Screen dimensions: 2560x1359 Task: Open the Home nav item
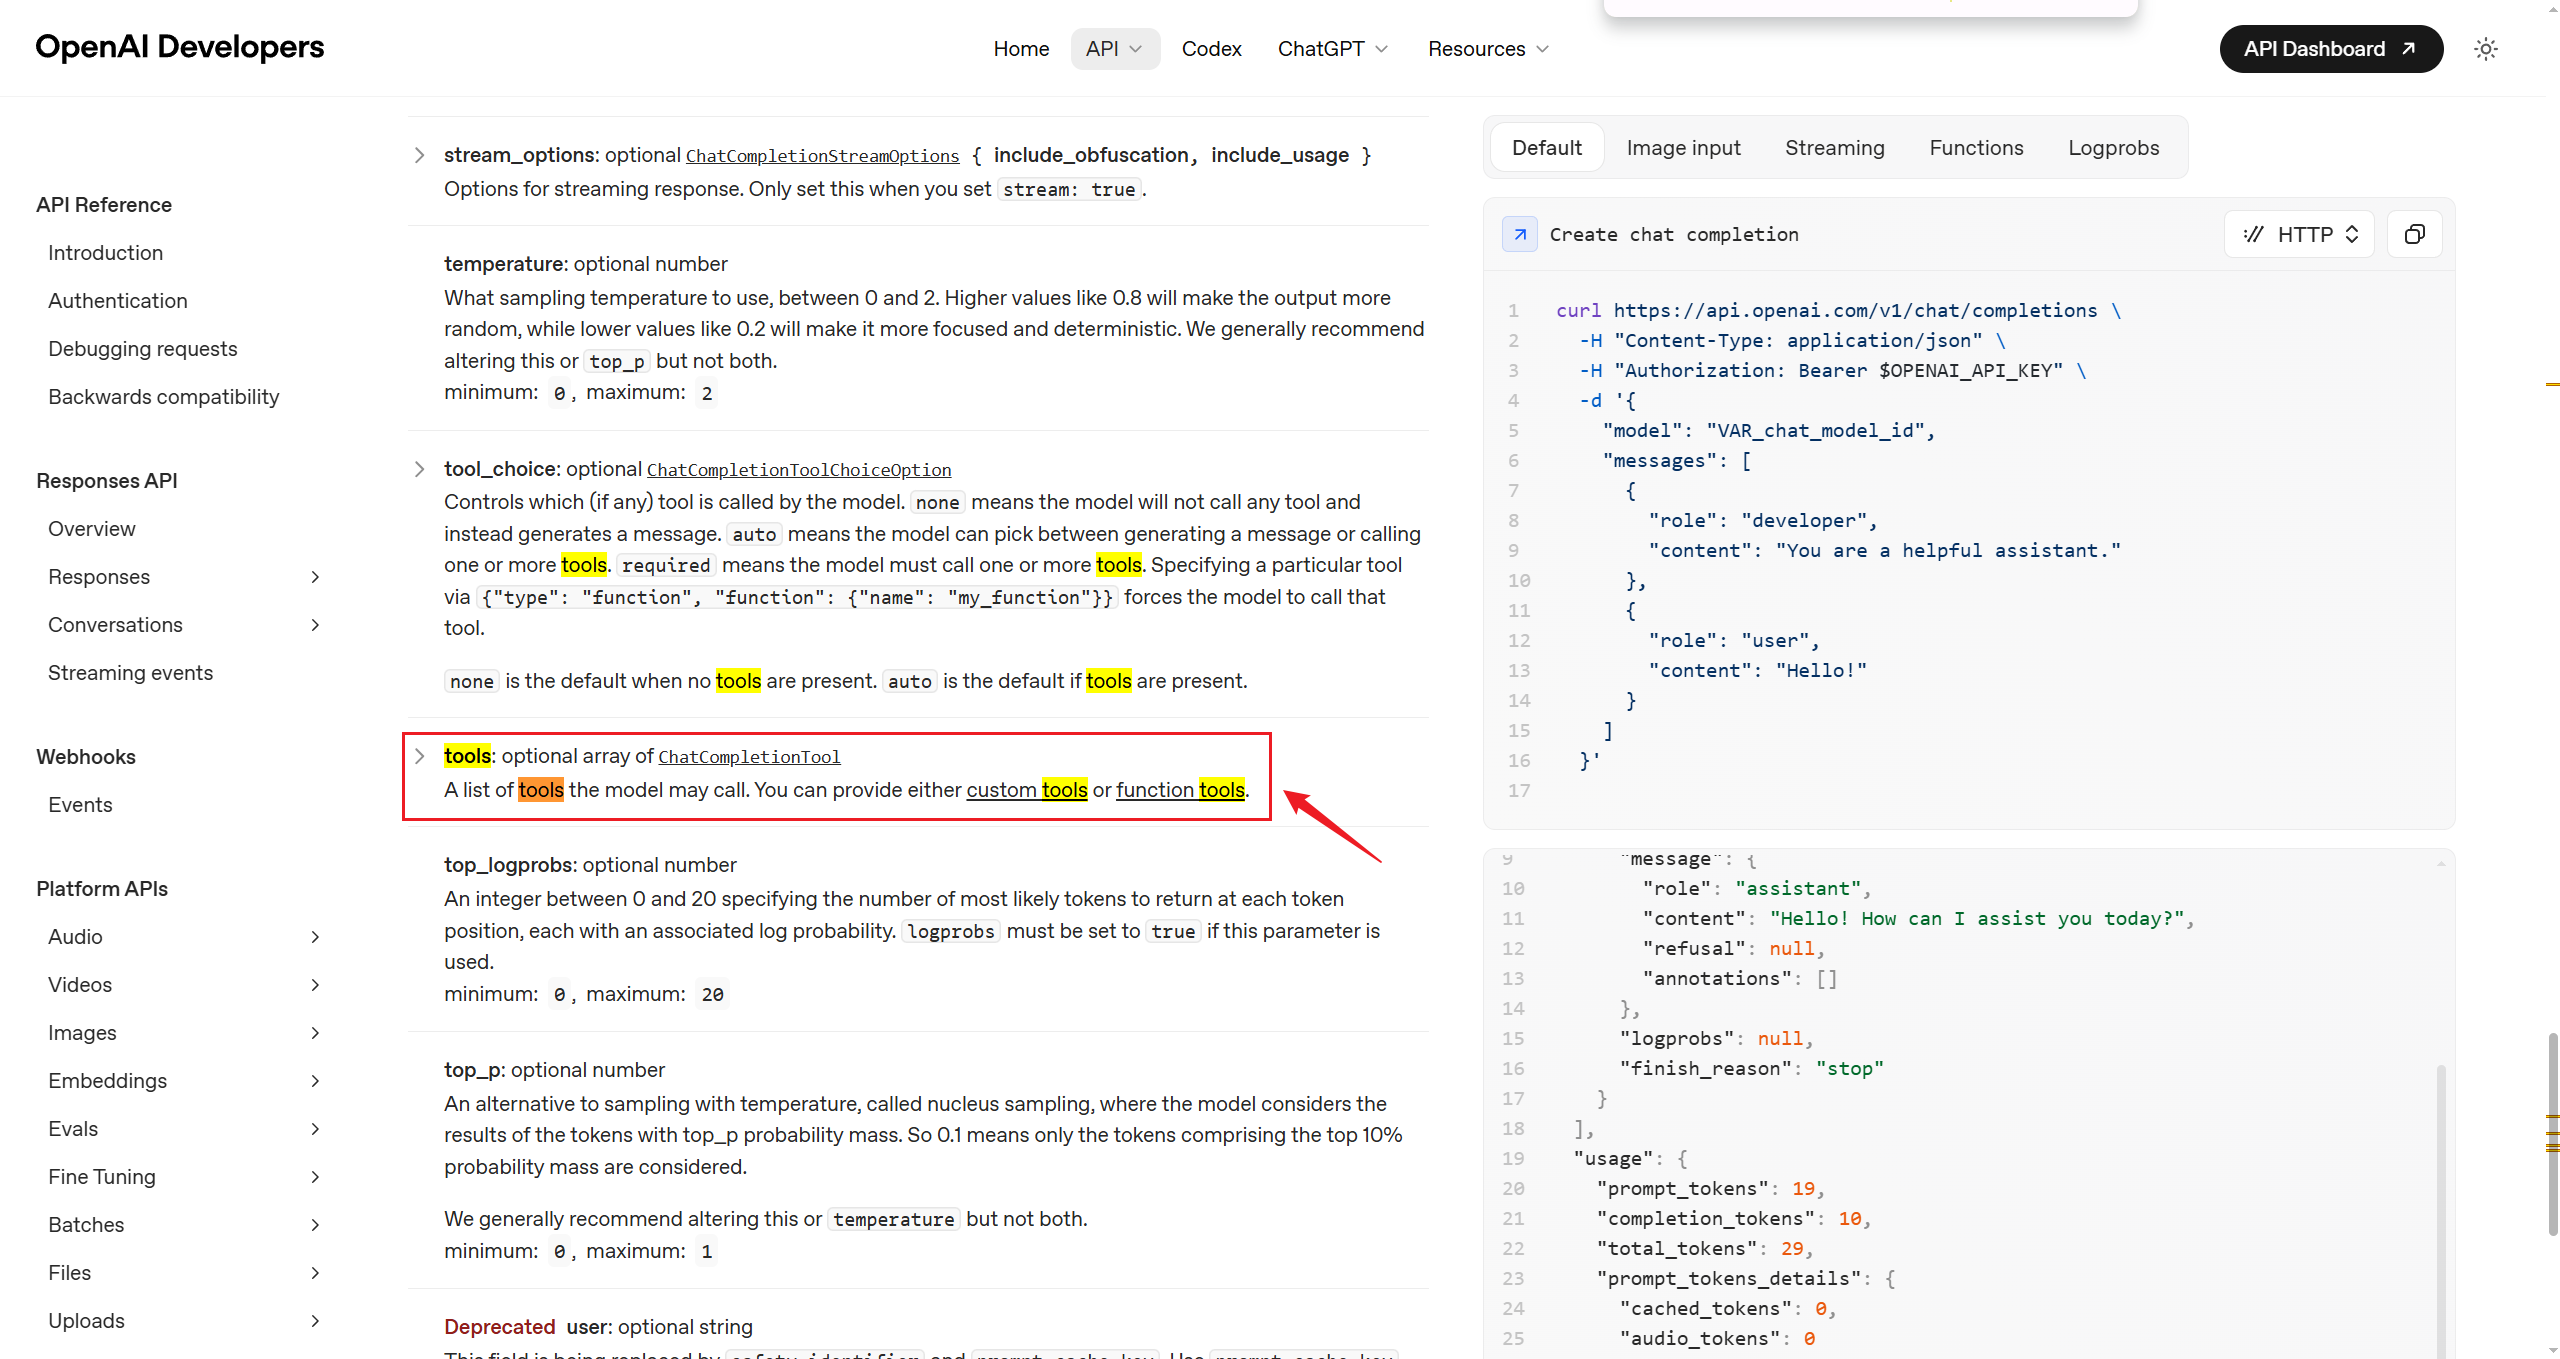tap(1021, 49)
